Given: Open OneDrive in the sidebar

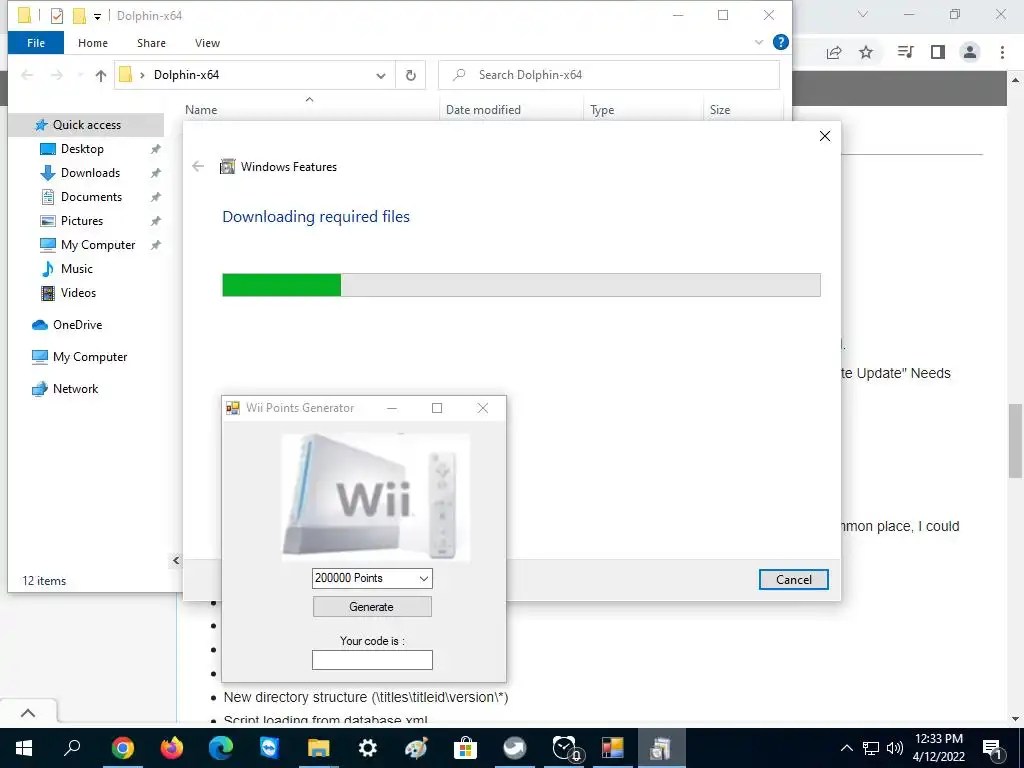Looking at the screenshot, I should pyautogui.click(x=77, y=325).
